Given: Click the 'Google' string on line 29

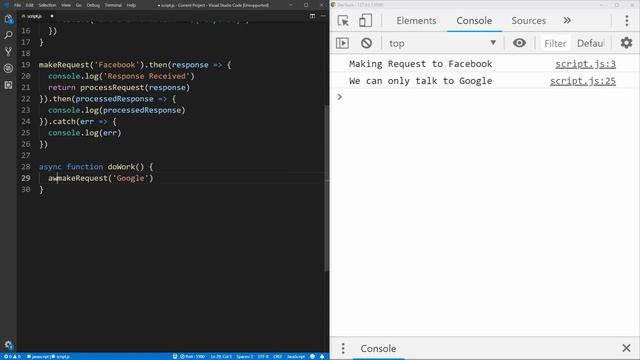Looking at the screenshot, I should 131,178.
